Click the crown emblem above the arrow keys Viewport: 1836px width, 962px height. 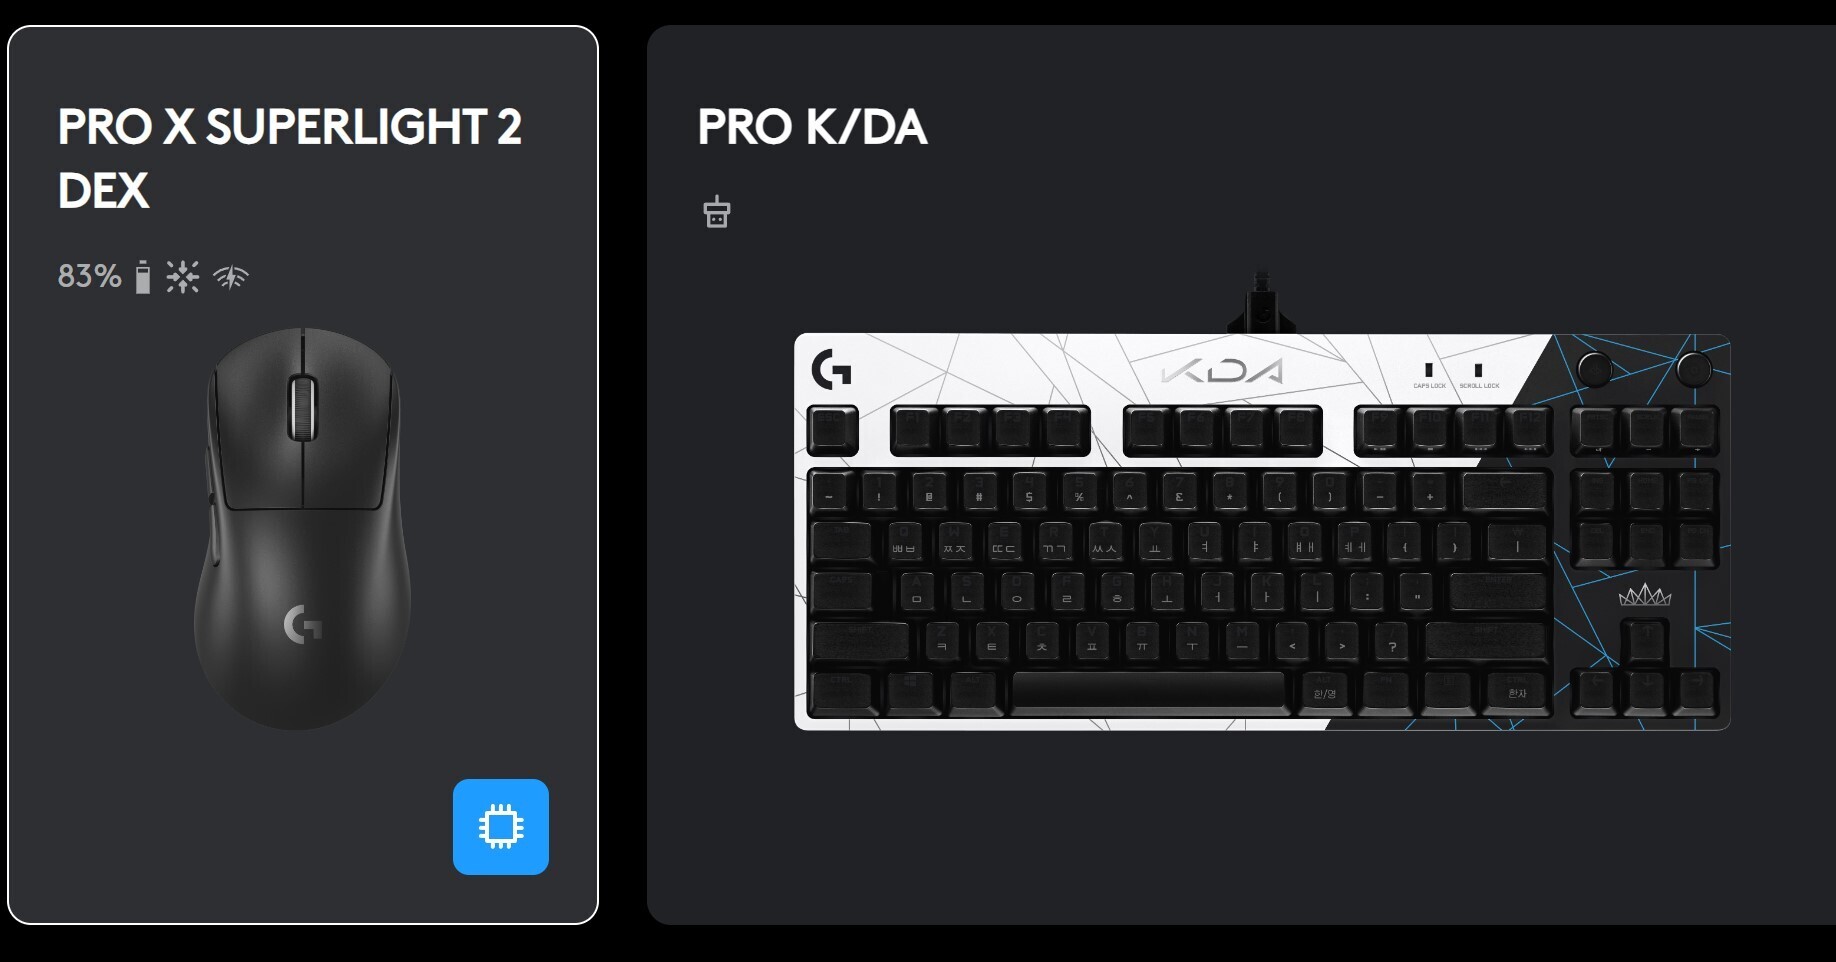coord(1645,596)
